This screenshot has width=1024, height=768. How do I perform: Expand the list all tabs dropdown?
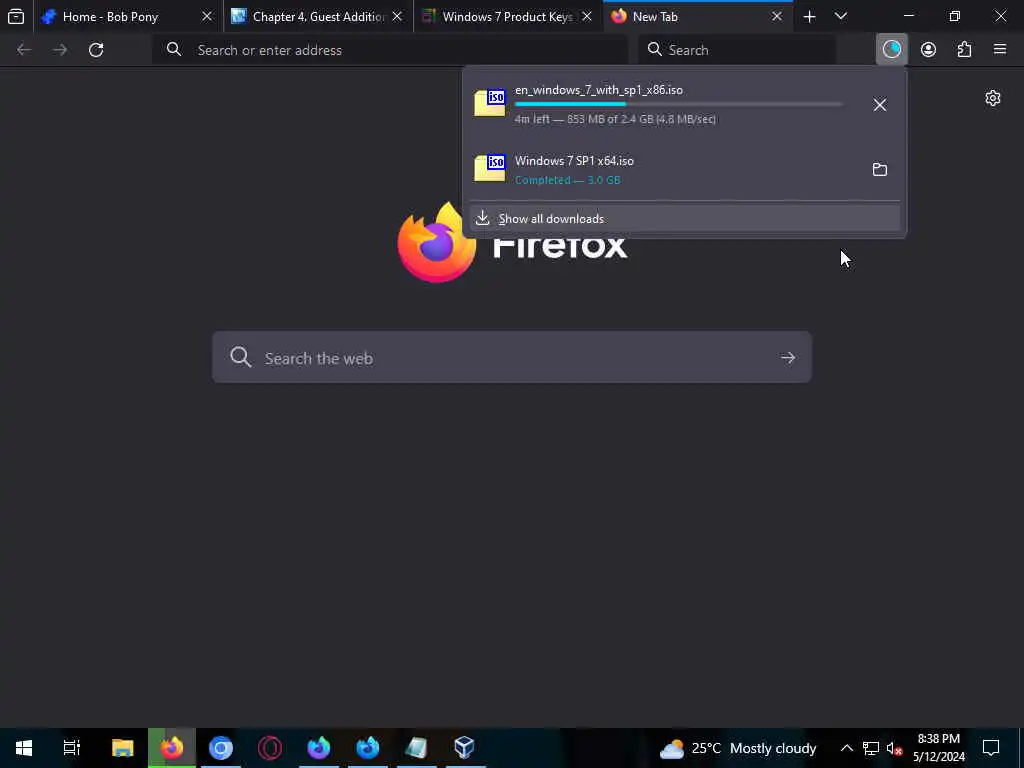point(841,16)
